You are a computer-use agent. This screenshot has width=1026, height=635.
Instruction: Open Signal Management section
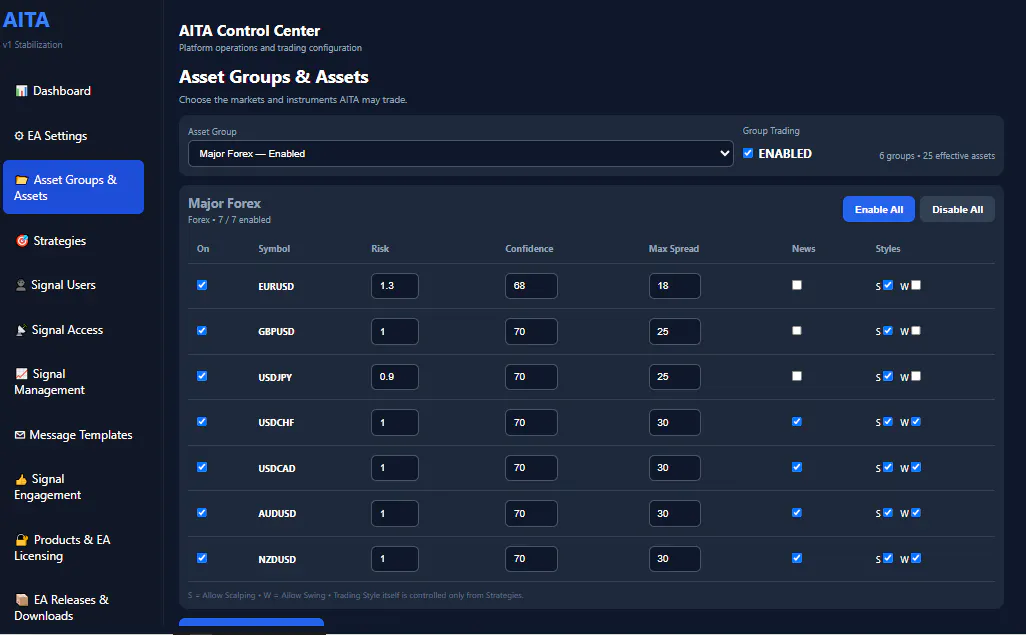(x=73, y=382)
